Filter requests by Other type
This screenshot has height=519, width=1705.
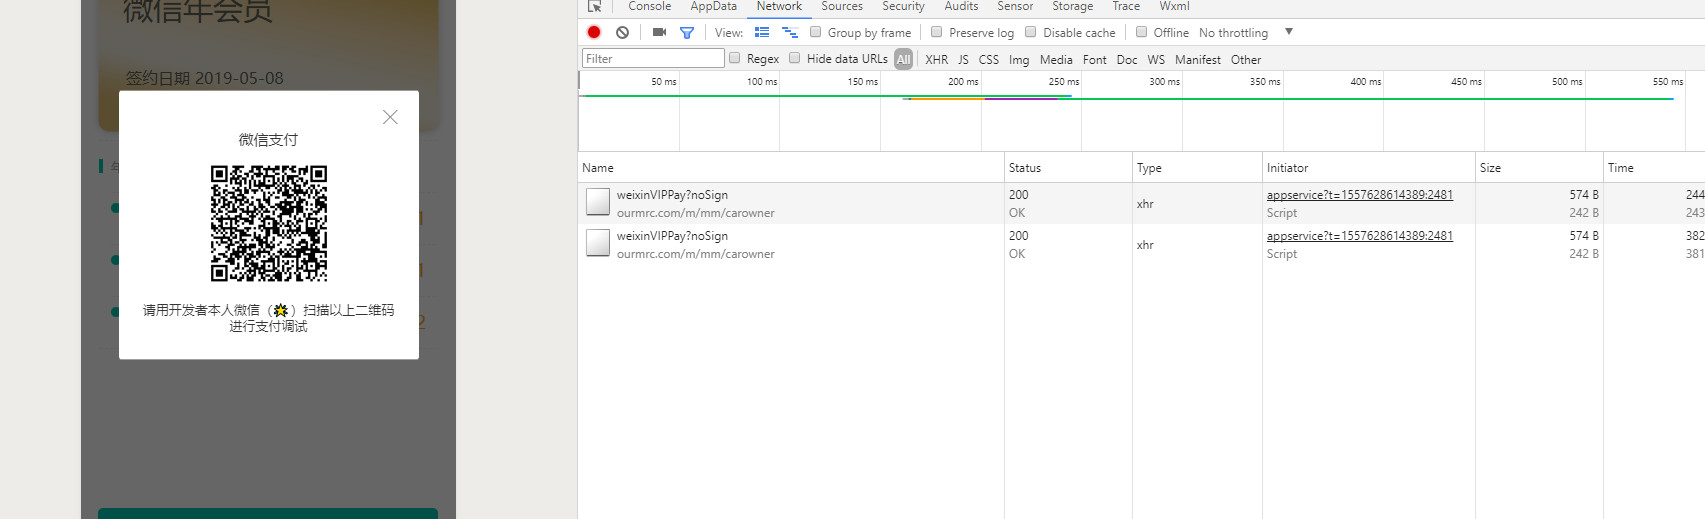1246,59
